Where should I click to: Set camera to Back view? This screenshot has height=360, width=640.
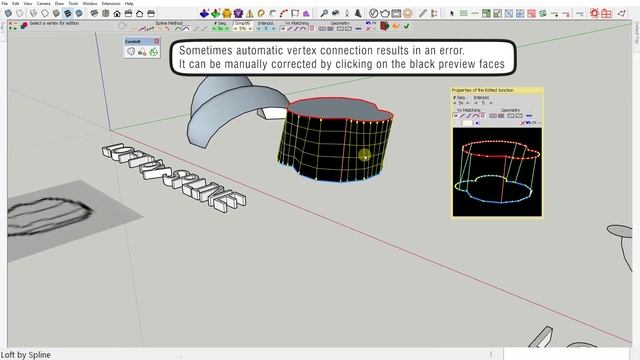tap(140, 14)
